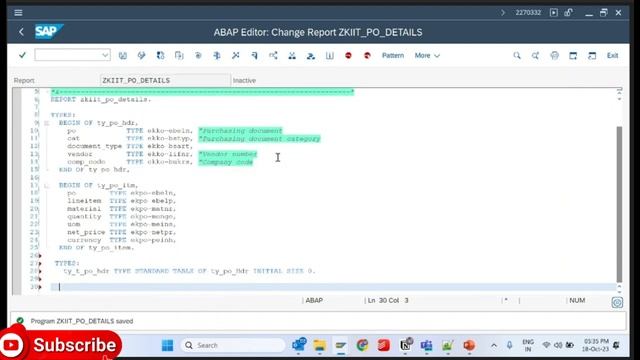Print via the printer icon

pos(554,56)
